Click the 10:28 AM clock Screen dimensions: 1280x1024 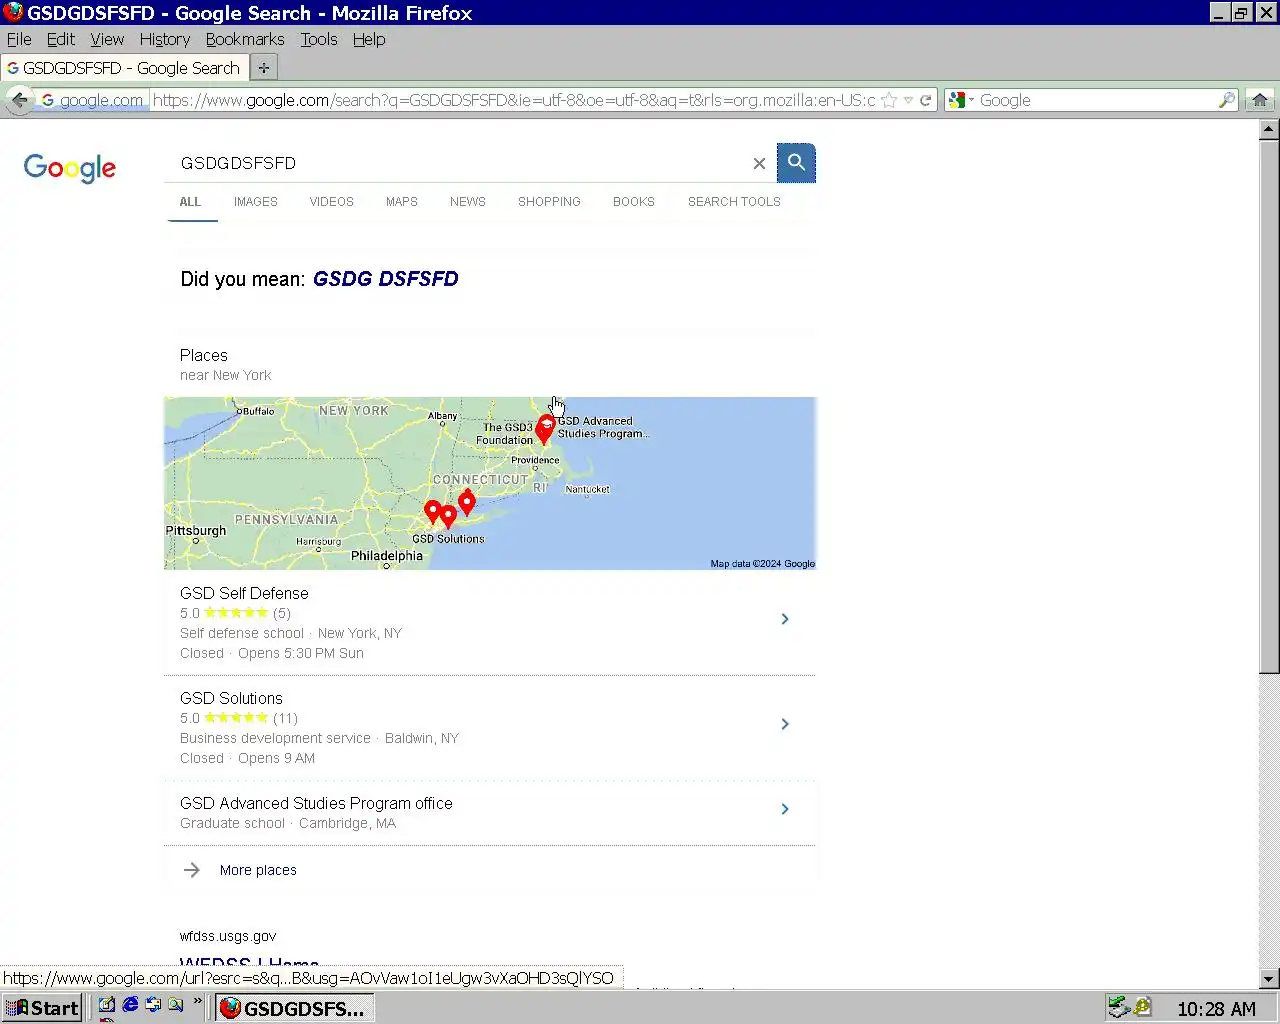pyautogui.click(x=1216, y=1008)
